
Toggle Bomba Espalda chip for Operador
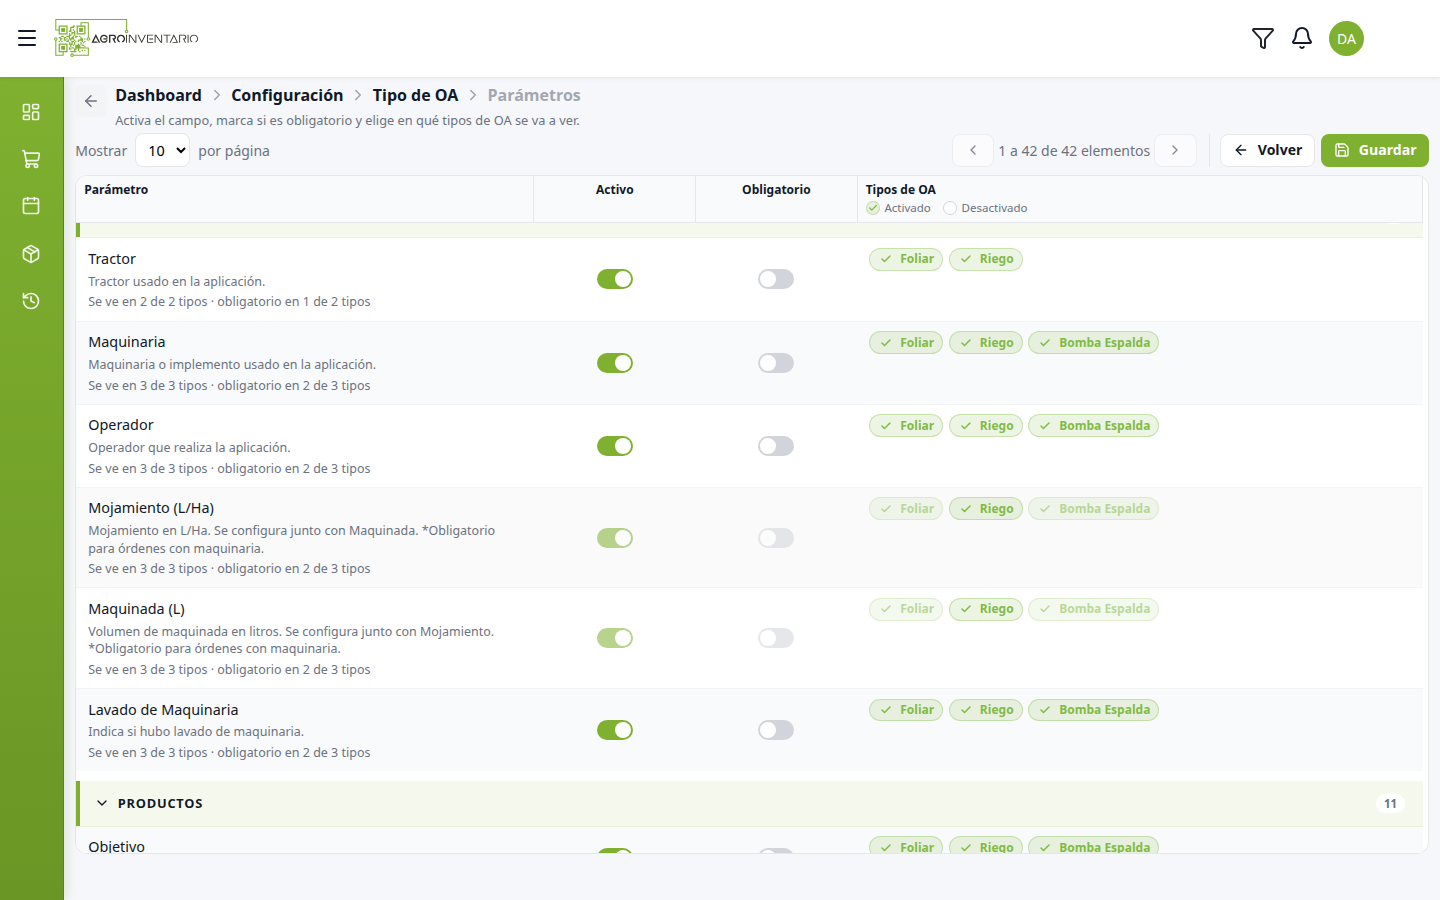(x=1093, y=426)
